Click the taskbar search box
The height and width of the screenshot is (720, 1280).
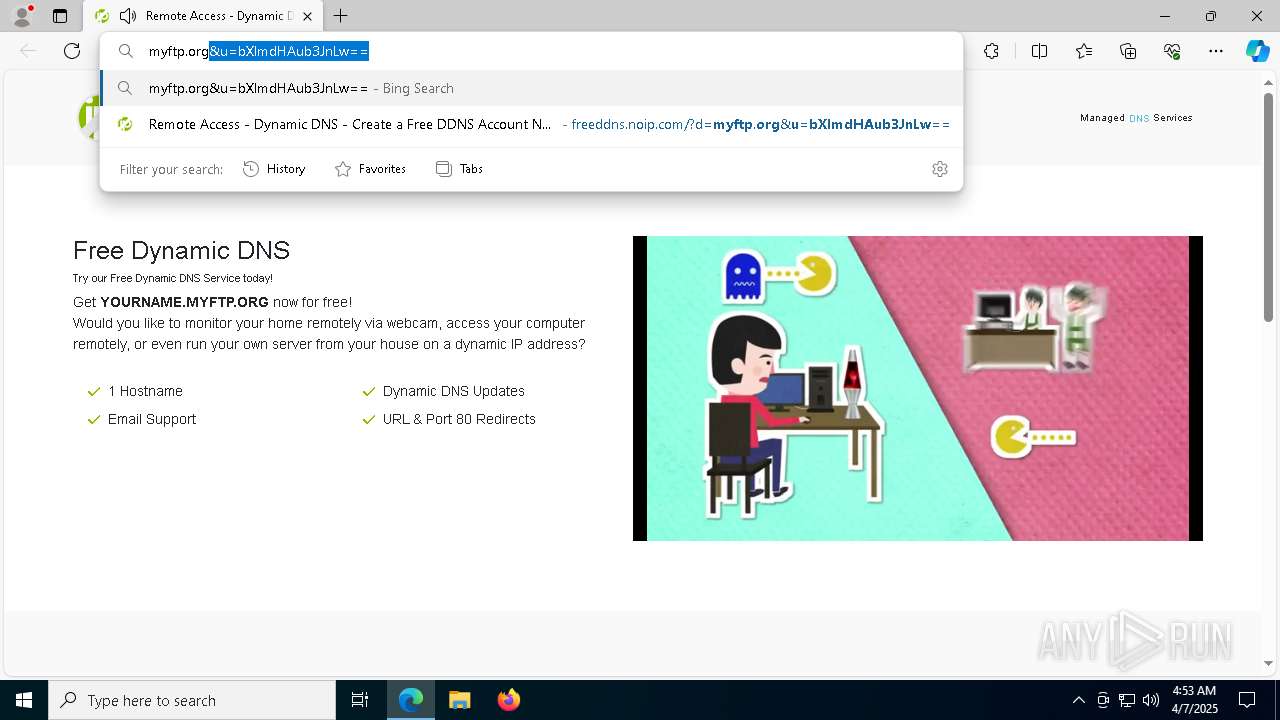(192, 700)
